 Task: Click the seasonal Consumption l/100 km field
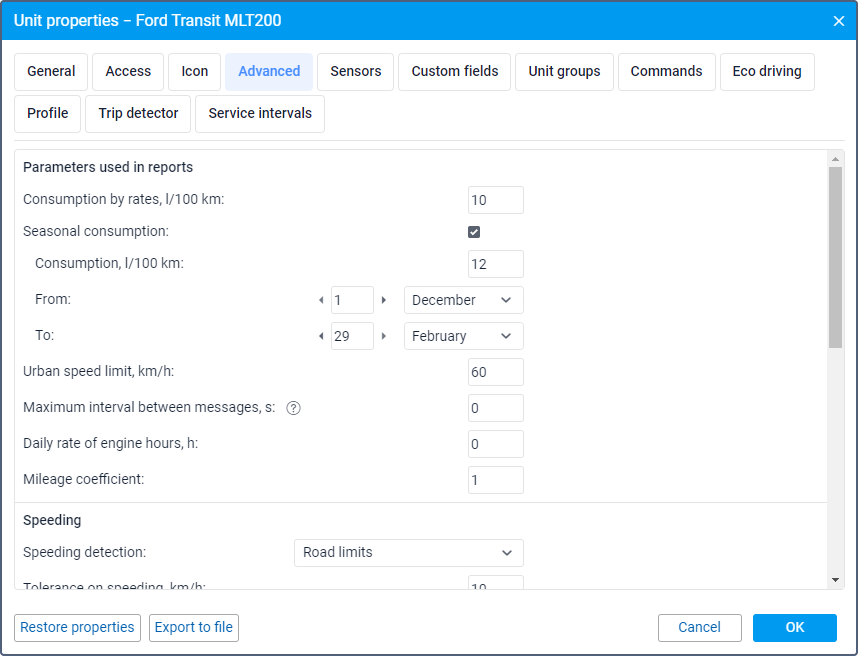coord(496,264)
